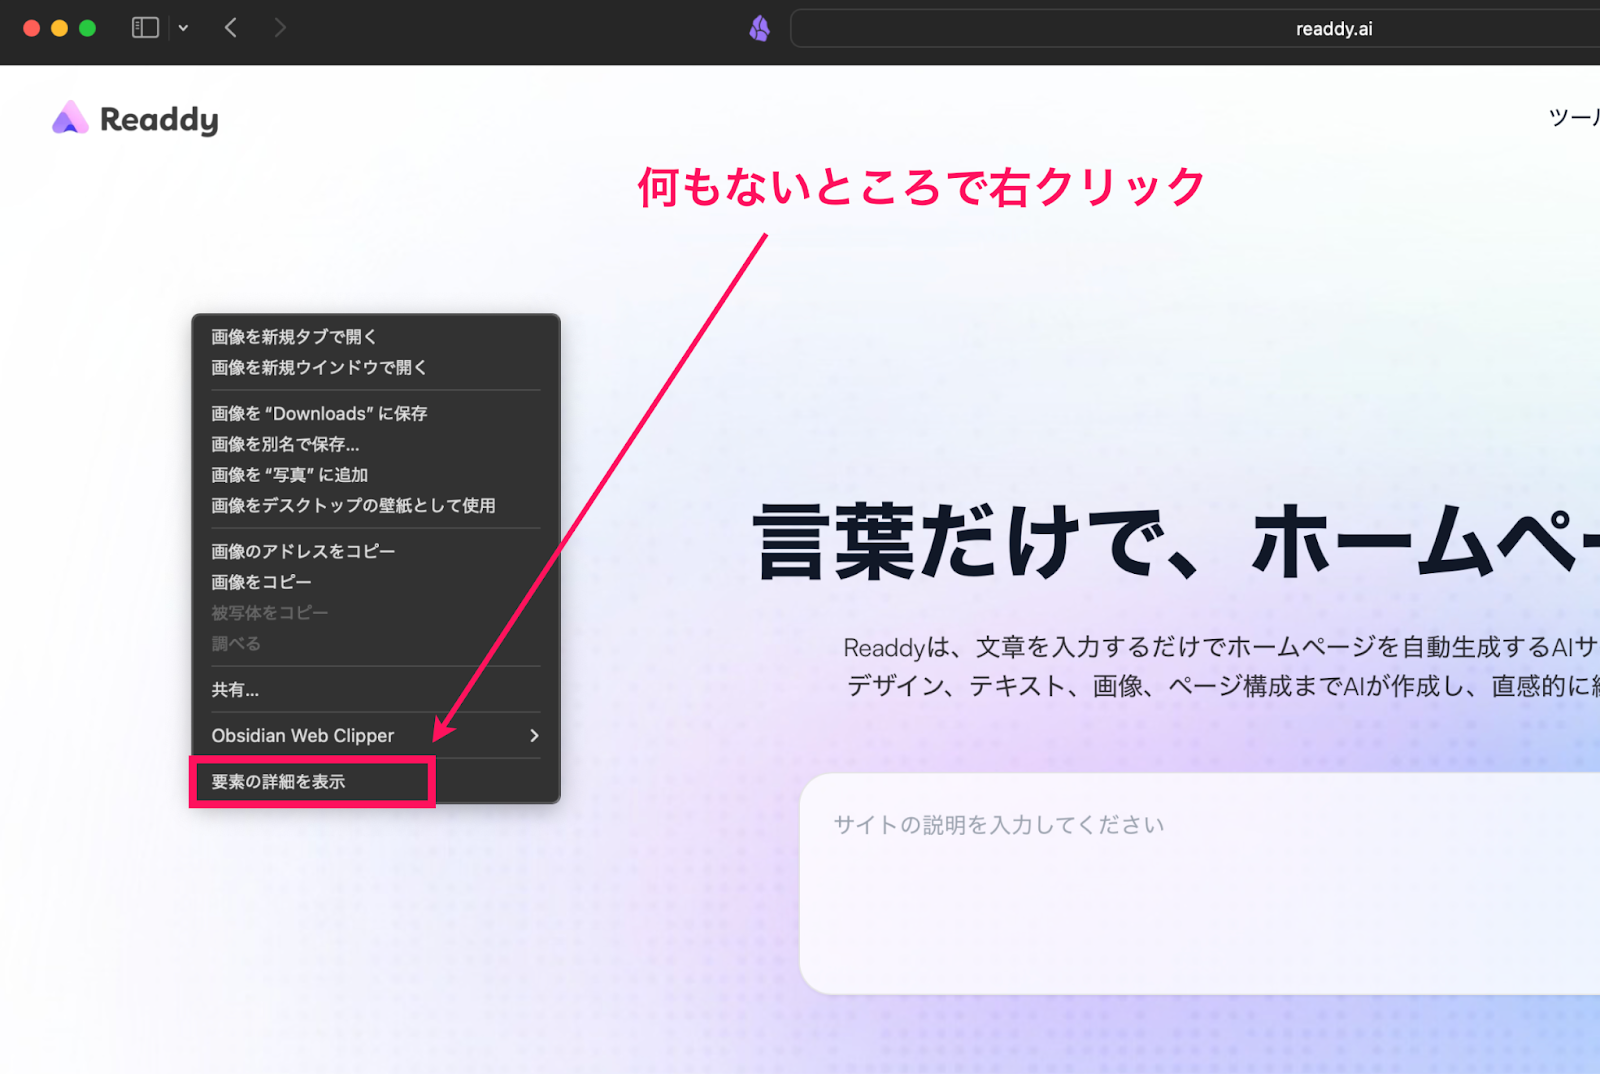Viewport: 1600px width, 1074px height.
Task: Choose 画像を別名で保存...
Action: click(285, 444)
